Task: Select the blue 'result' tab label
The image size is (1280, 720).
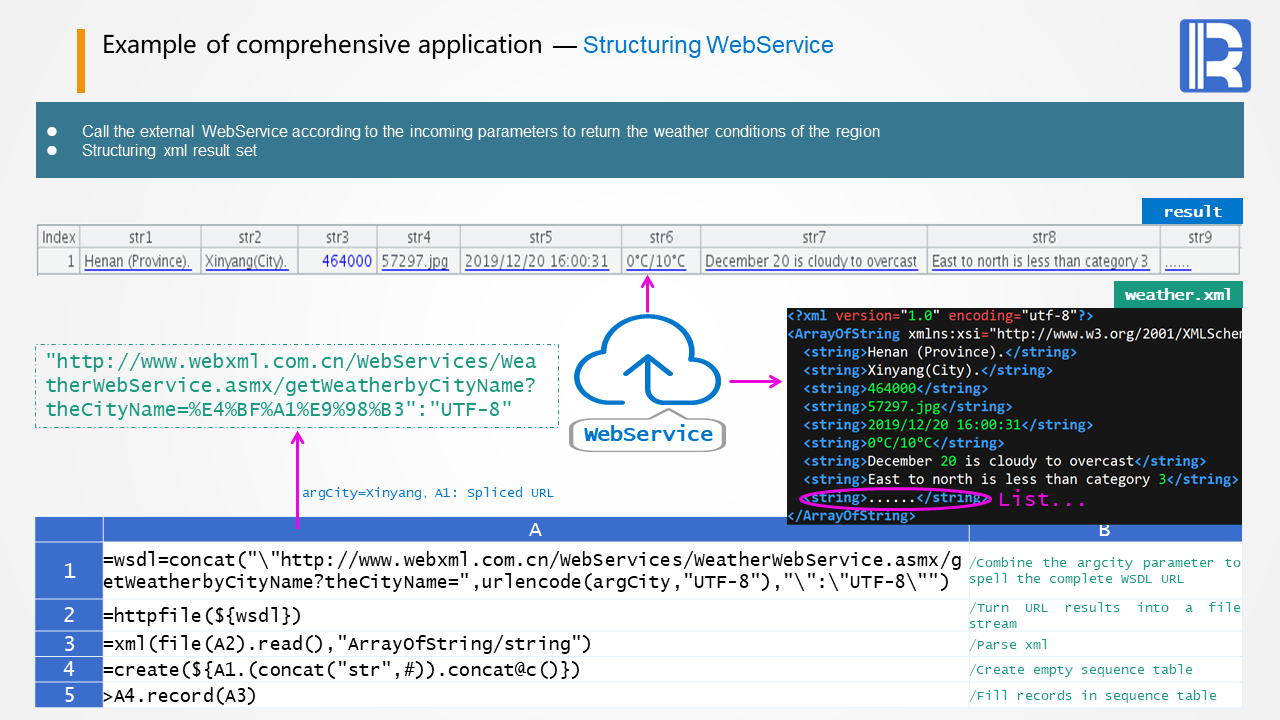Action: (x=1192, y=211)
